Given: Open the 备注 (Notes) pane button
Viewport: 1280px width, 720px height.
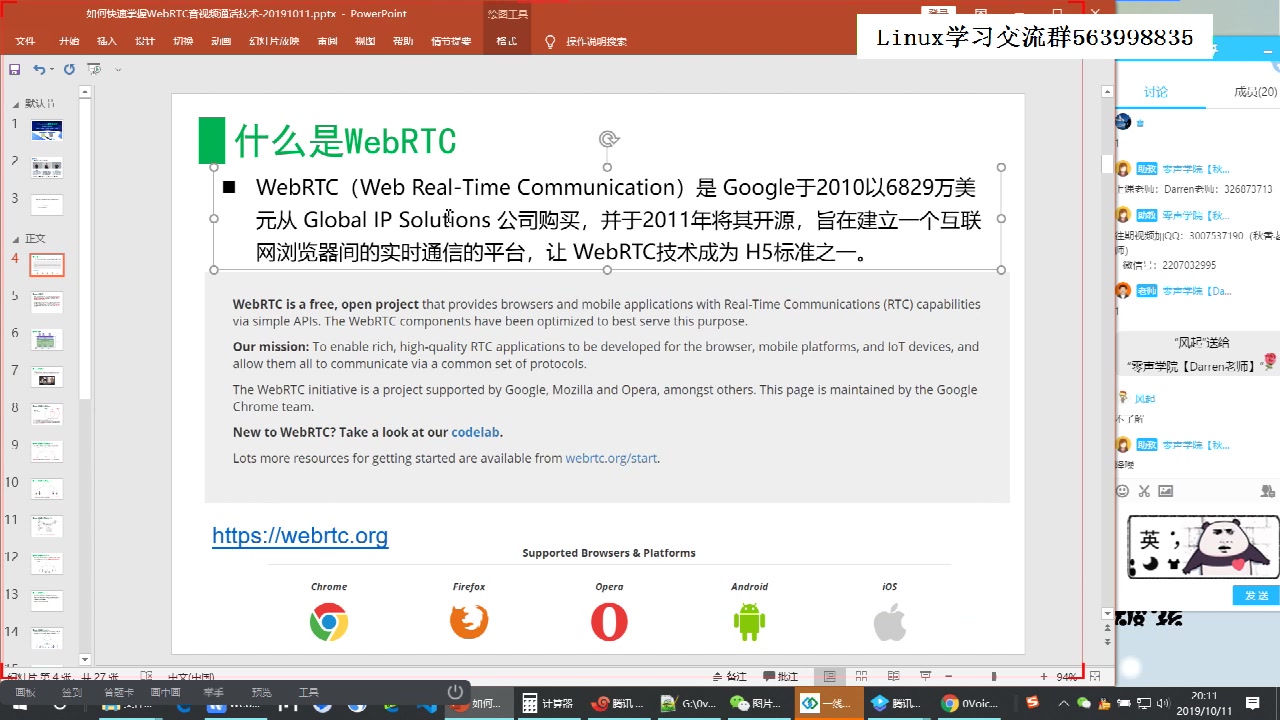Looking at the screenshot, I should pyautogui.click(x=729, y=677).
